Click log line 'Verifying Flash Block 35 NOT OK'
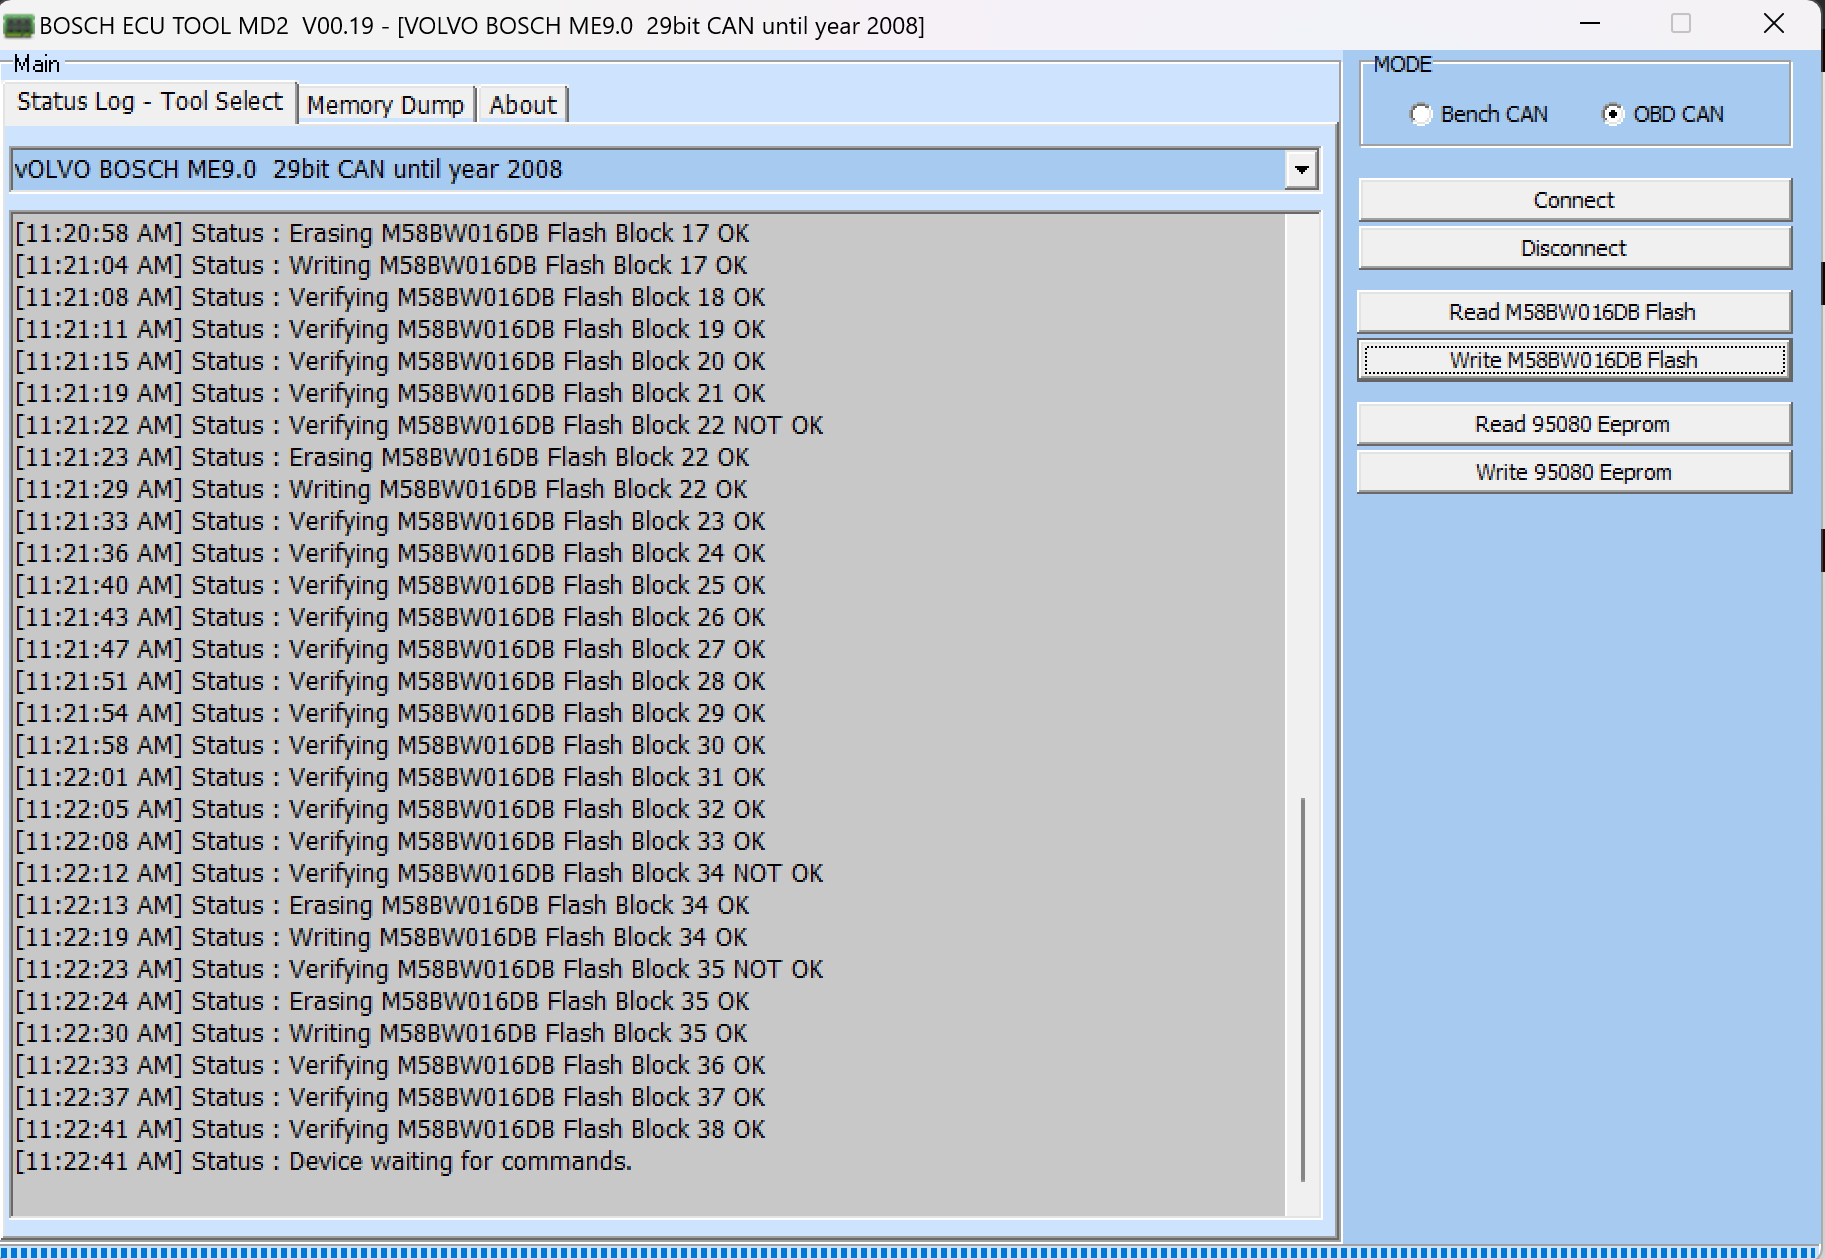The image size is (1825, 1259). 419,969
